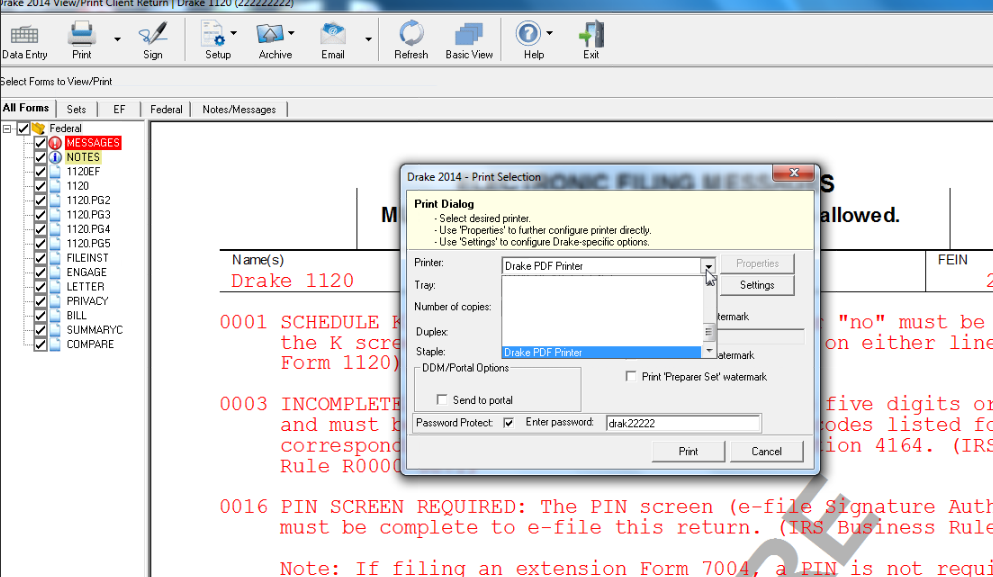Open the Help icon

point(528,34)
